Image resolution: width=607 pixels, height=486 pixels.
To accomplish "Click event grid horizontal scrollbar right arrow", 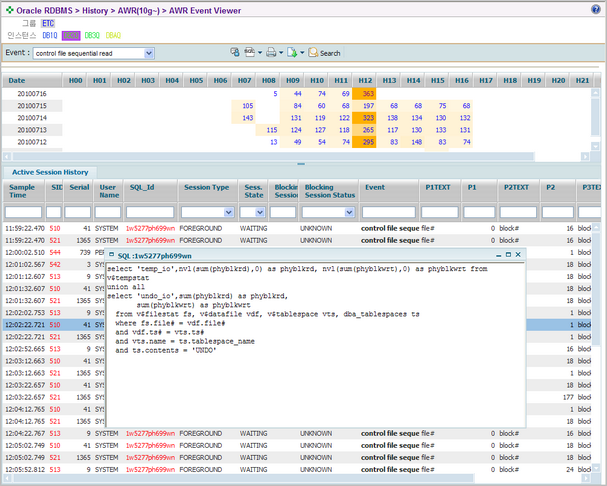I will [x=585, y=156].
